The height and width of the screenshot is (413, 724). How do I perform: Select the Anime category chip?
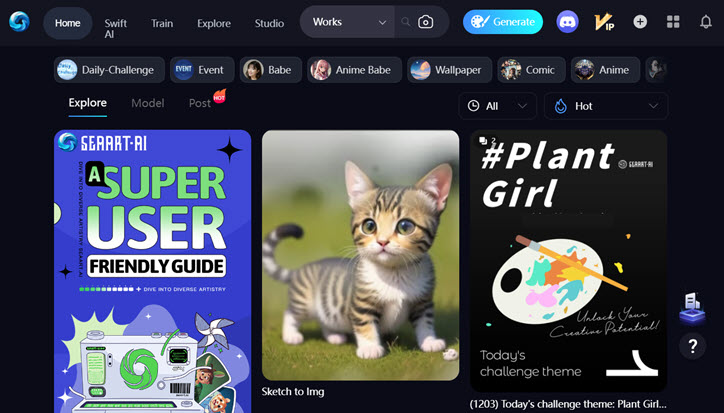tap(605, 70)
